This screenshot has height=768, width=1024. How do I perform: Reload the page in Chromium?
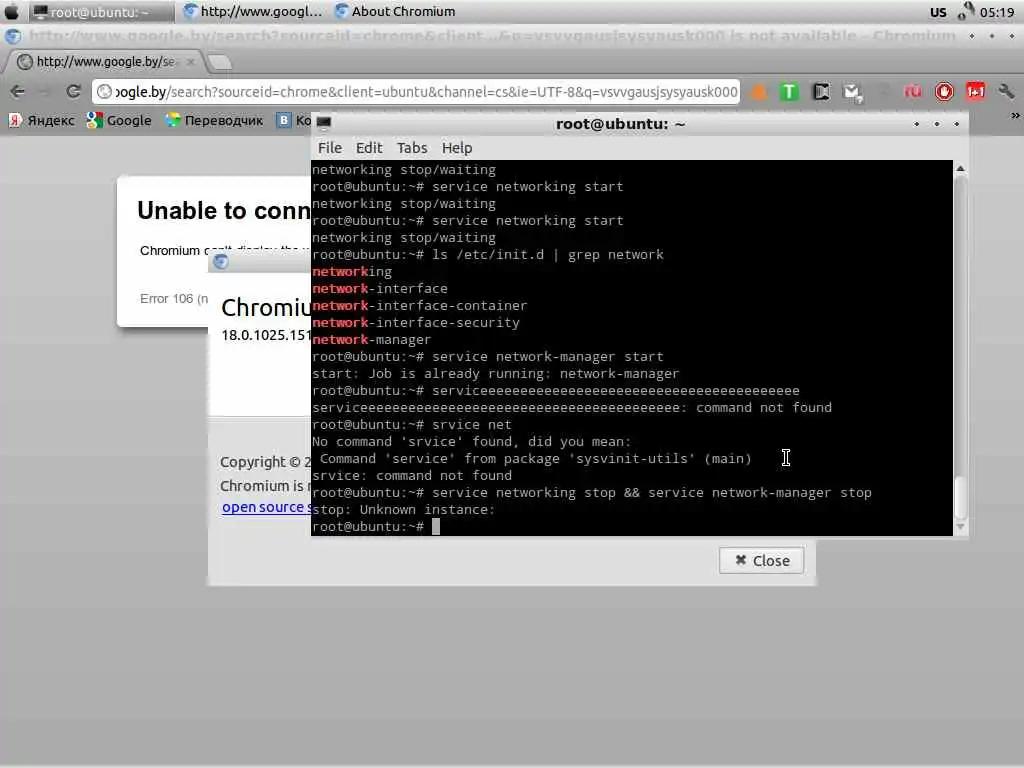(x=73, y=91)
